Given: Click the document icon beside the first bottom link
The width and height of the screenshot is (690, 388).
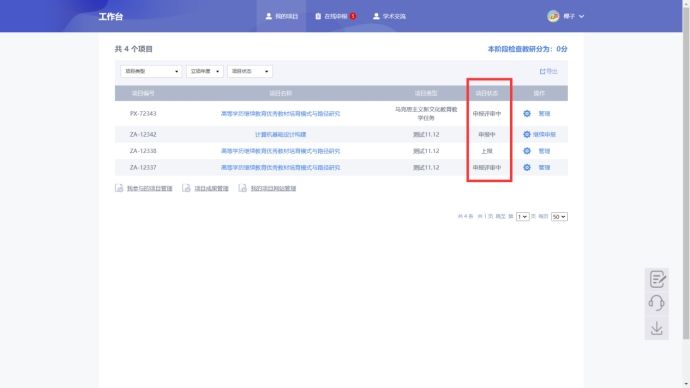Looking at the screenshot, I should coord(119,188).
